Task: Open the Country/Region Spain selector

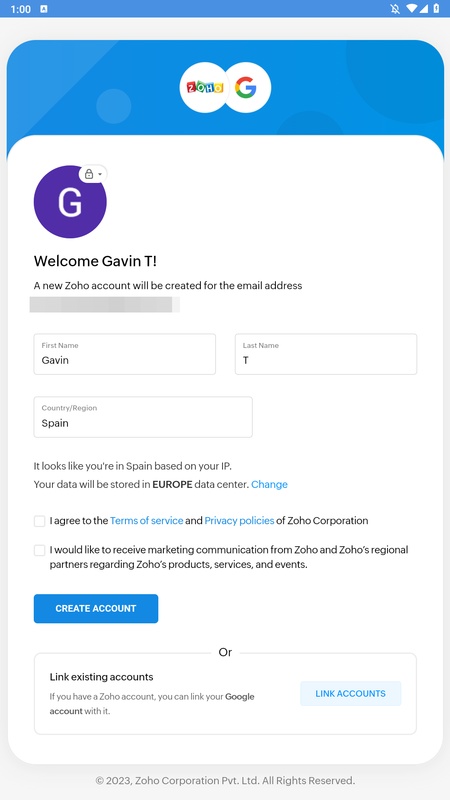Action: point(143,417)
